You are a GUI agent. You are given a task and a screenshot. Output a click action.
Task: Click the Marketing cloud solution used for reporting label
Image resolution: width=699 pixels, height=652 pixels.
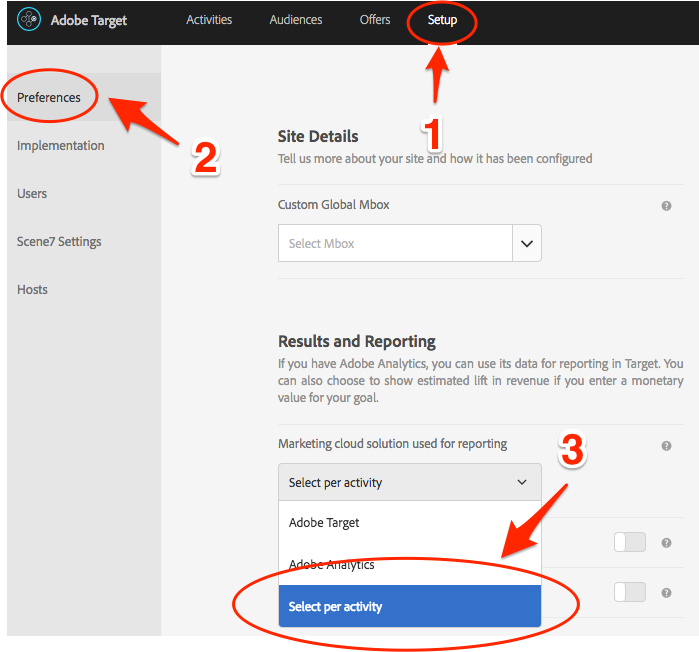(392, 444)
